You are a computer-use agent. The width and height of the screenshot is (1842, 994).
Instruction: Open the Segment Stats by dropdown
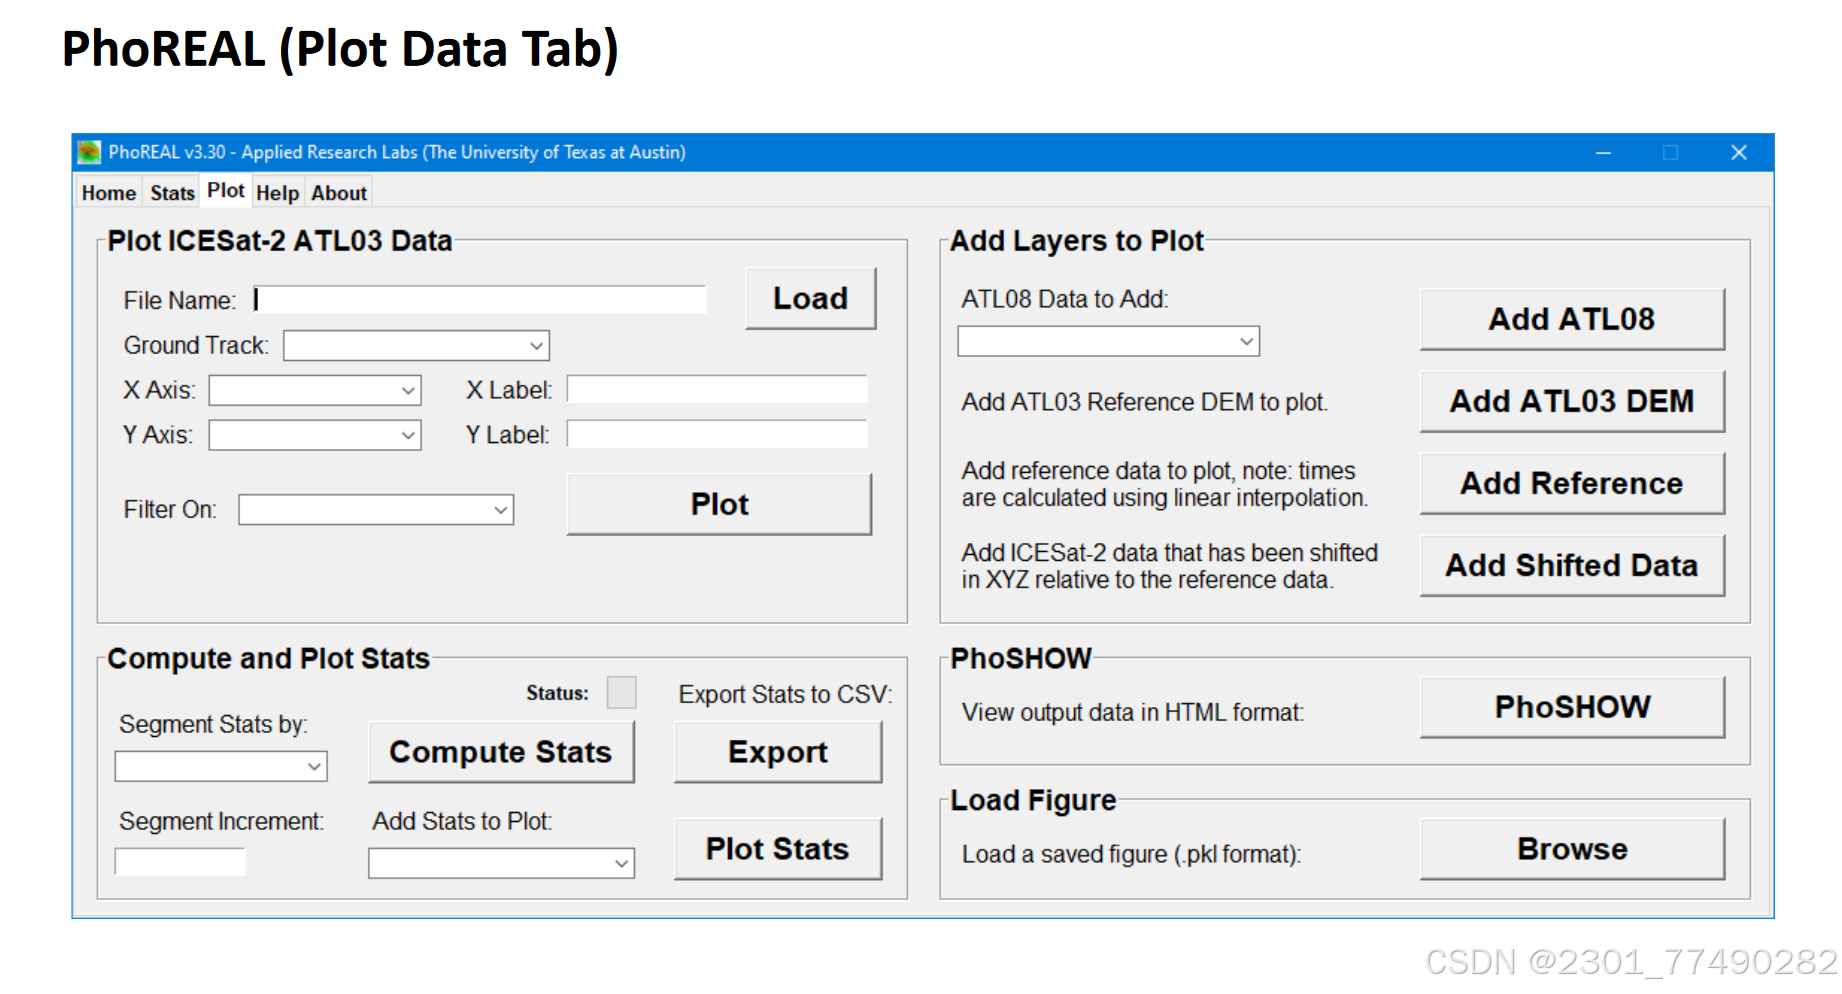221,766
